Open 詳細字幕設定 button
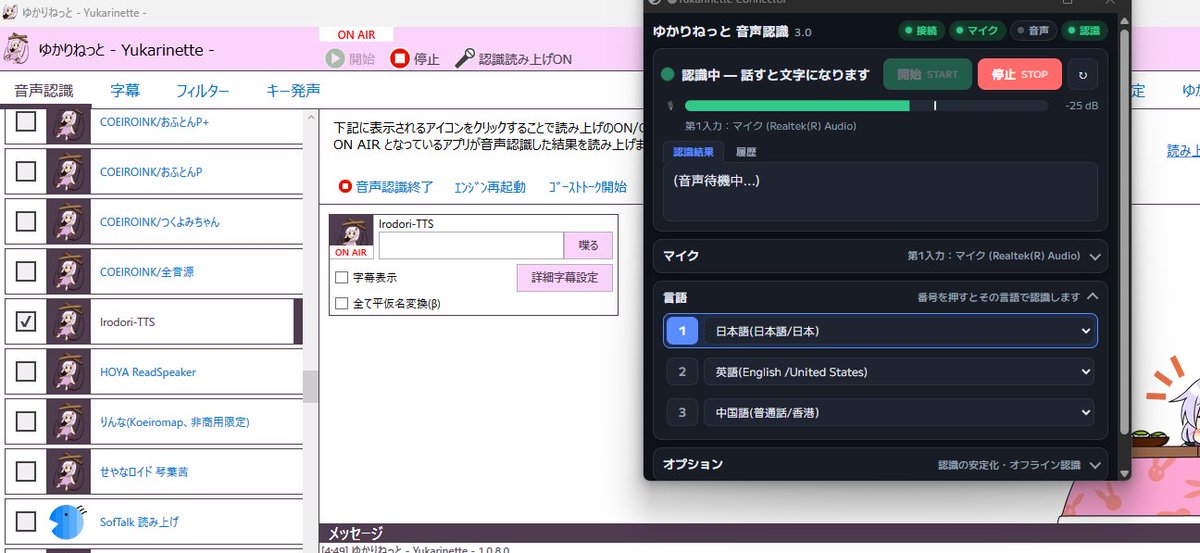 click(x=564, y=278)
